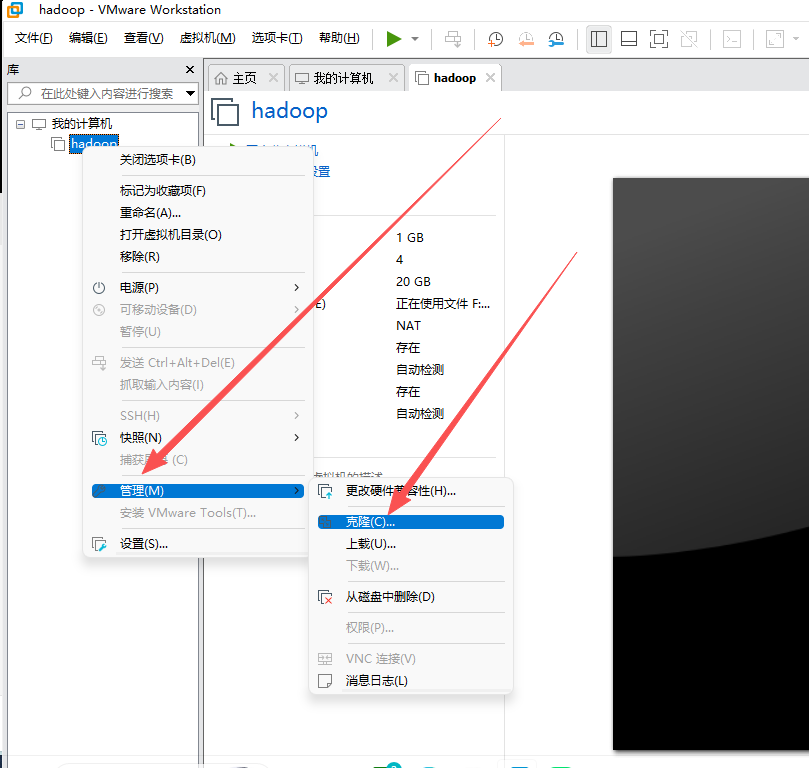
Task: Take a snapshot with the clock-plus icon
Action: pos(495,39)
